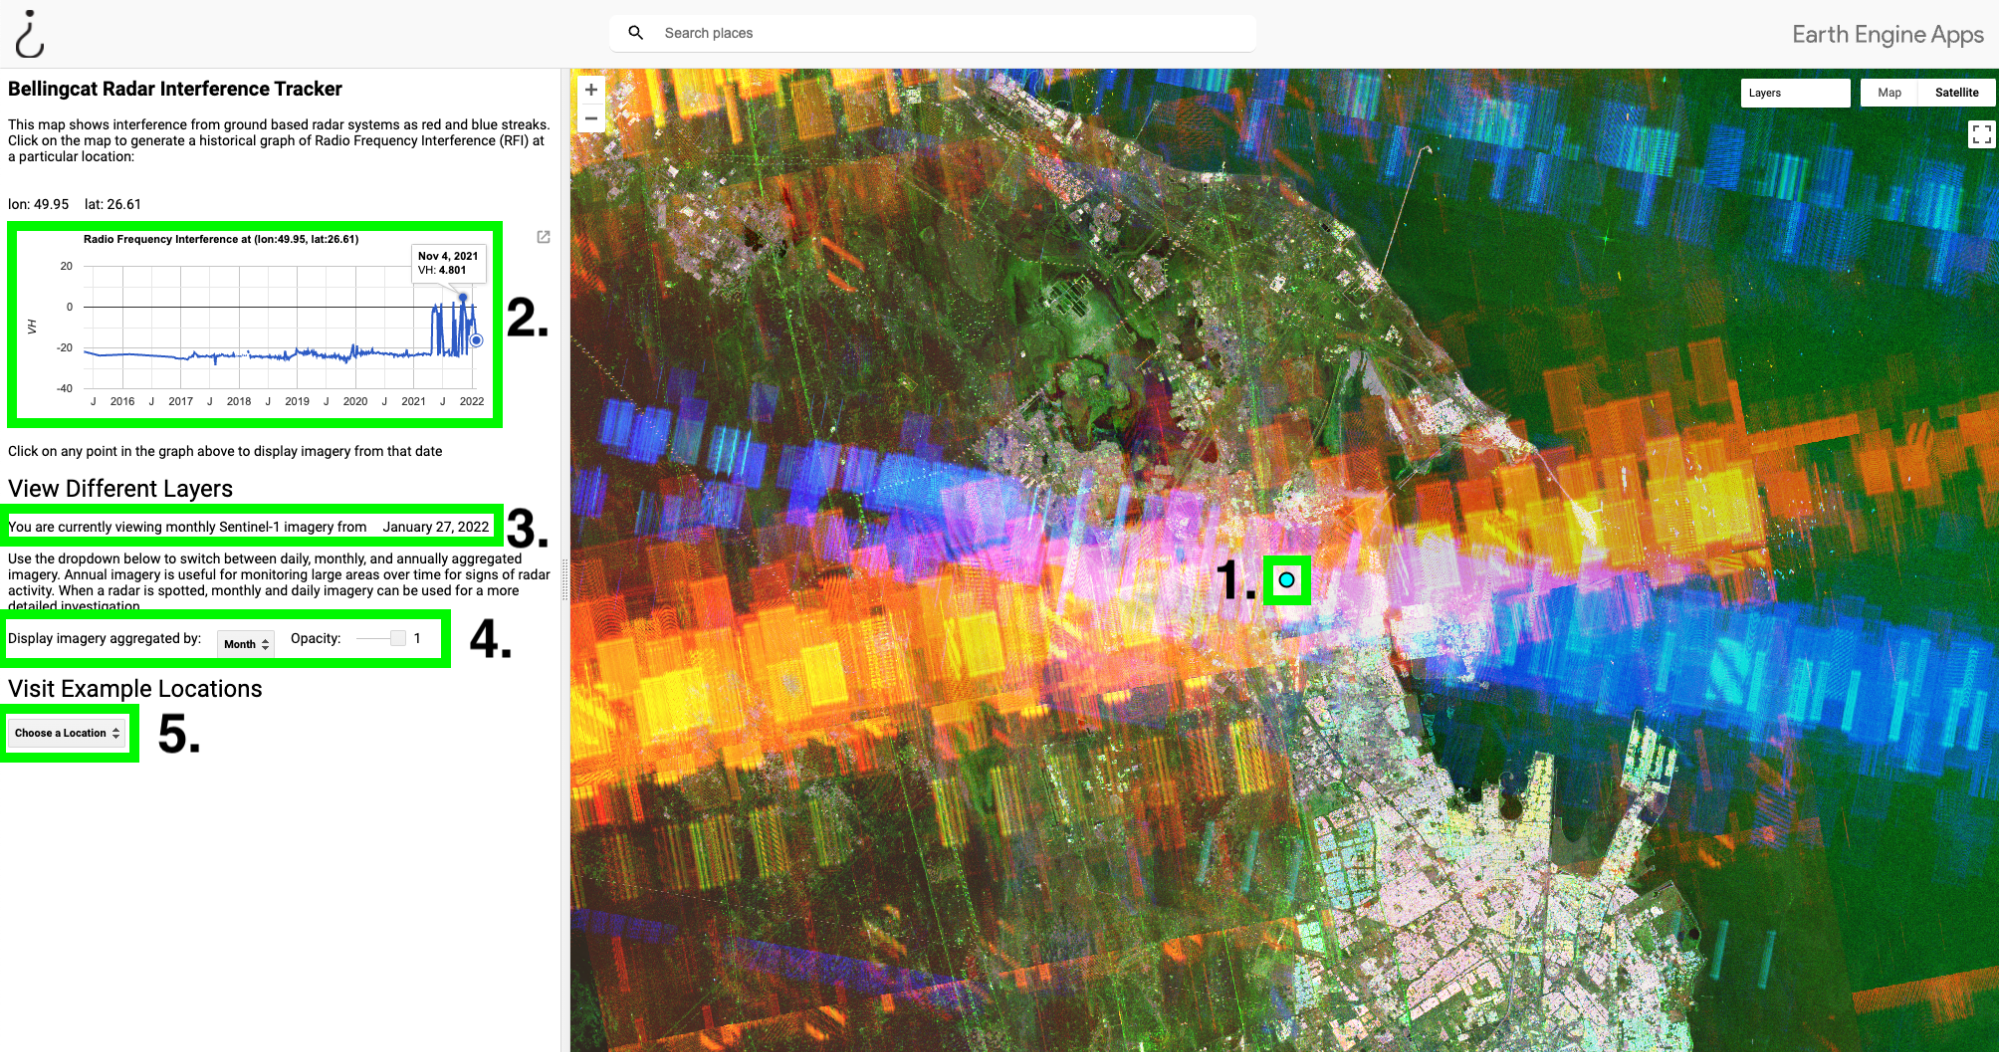Click the cyan marker on map
The height and width of the screenshot is (1053, 1999).
[1286, 580]
